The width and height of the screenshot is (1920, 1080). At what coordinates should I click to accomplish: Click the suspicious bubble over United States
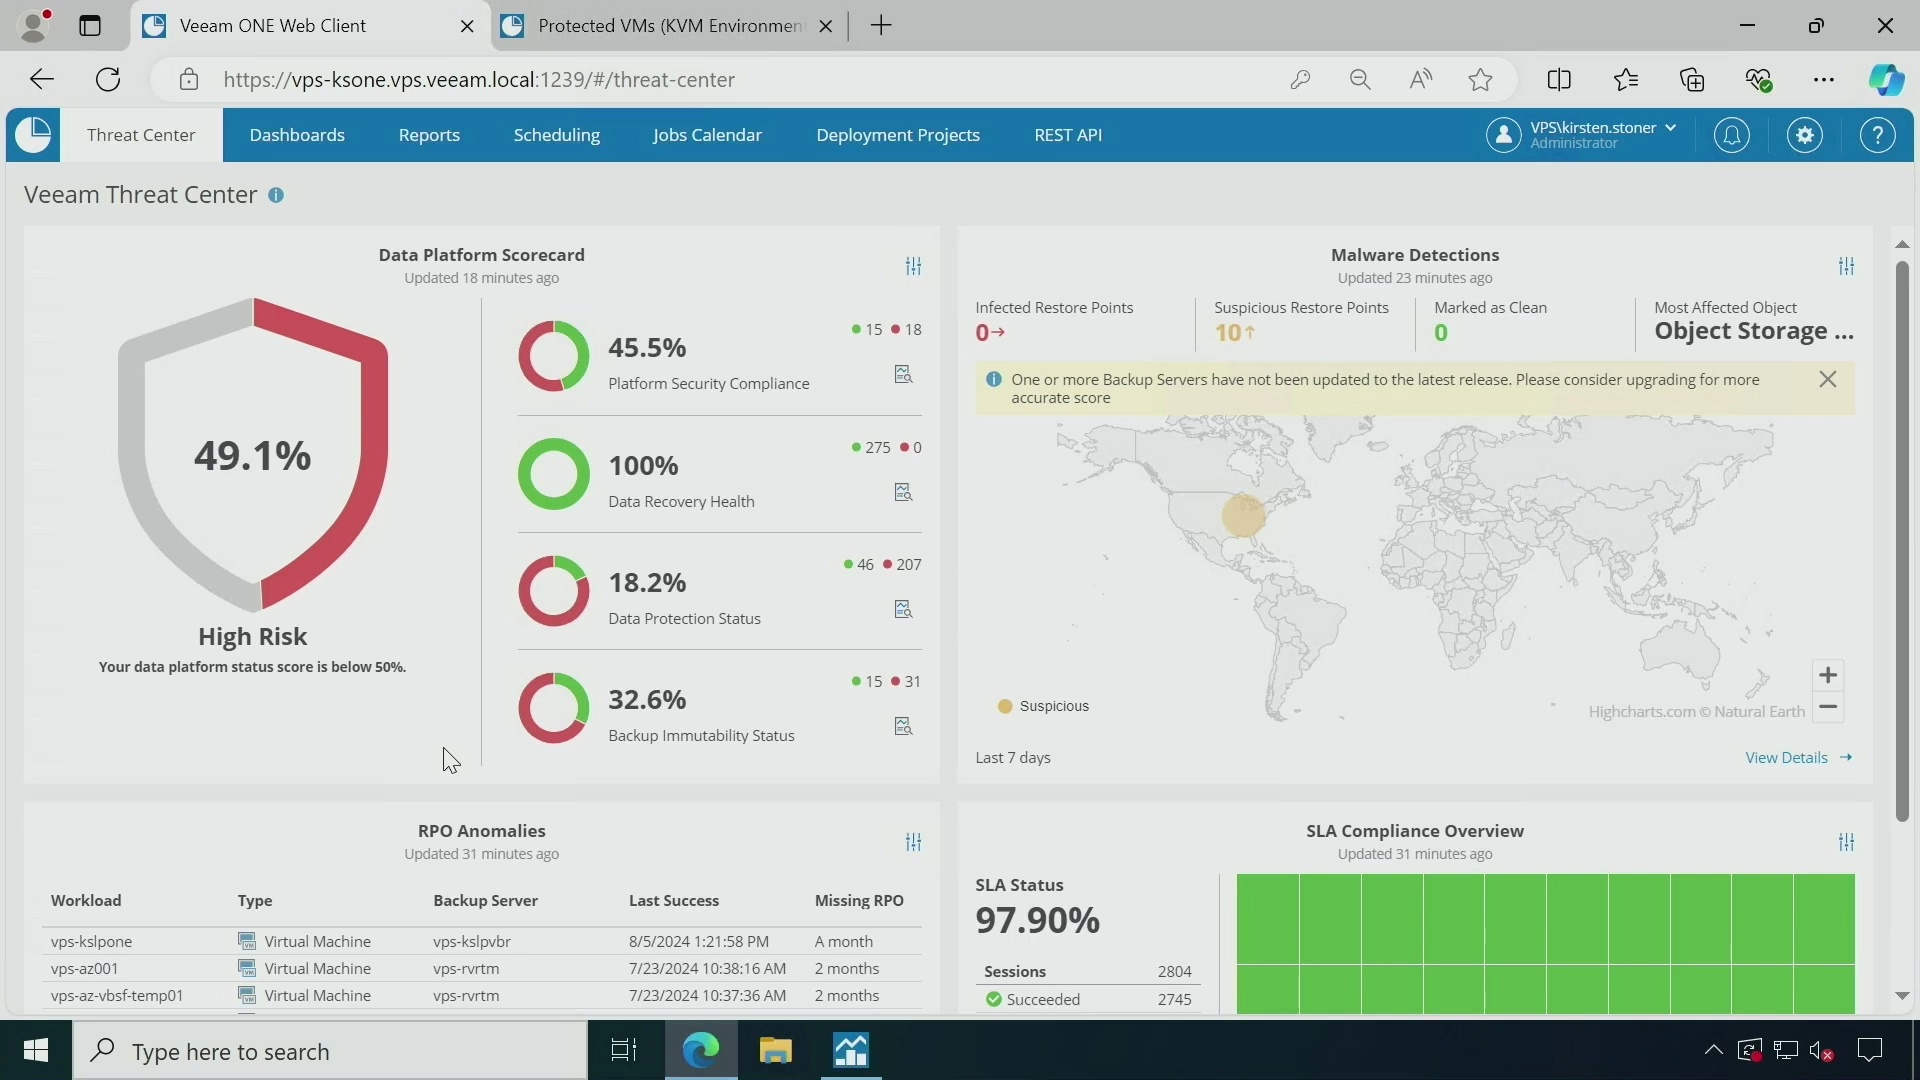[x=1243, y=516]
